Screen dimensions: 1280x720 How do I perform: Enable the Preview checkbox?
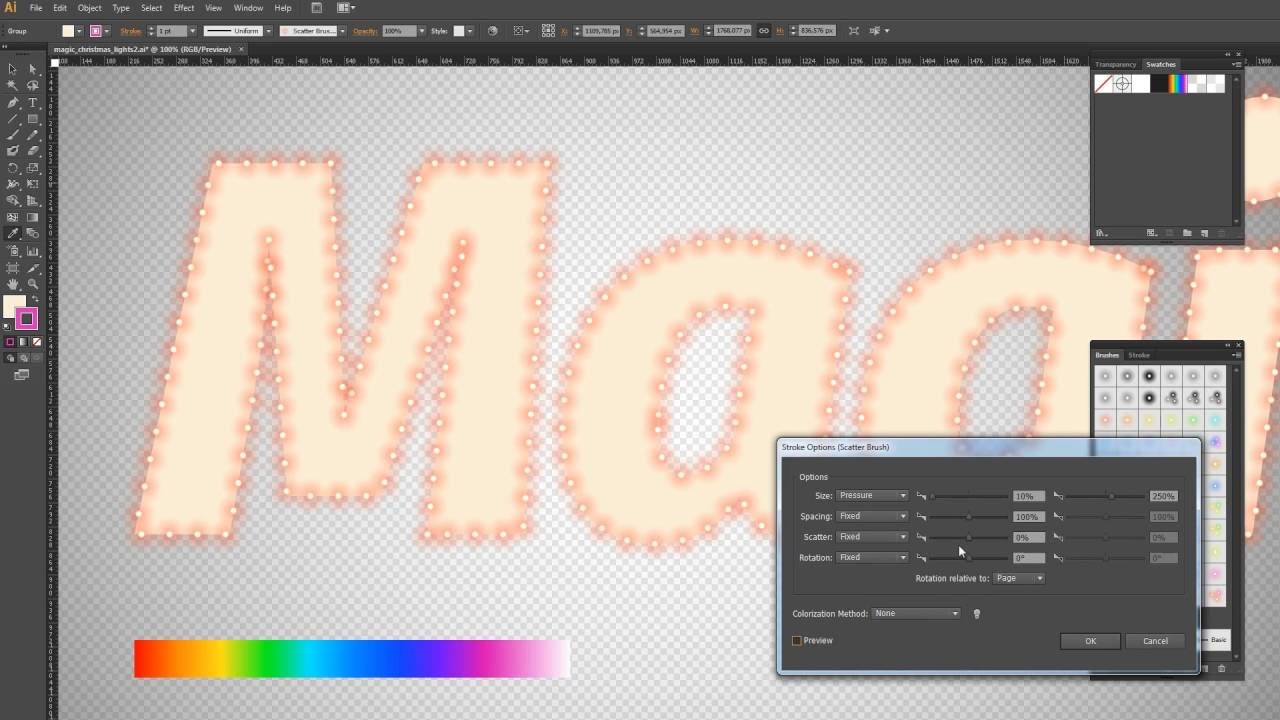tap(797, 641)
